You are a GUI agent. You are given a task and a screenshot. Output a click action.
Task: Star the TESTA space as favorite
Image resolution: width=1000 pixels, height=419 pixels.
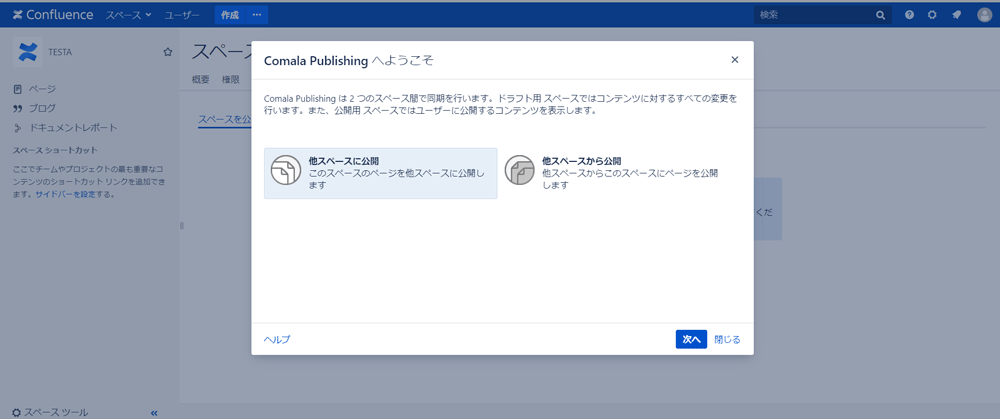coord(168,52)
